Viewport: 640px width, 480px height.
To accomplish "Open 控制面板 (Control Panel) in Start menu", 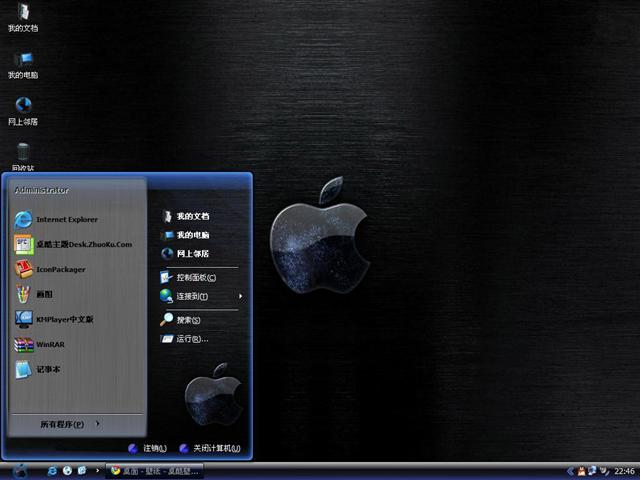I will [x=195, y=277].
